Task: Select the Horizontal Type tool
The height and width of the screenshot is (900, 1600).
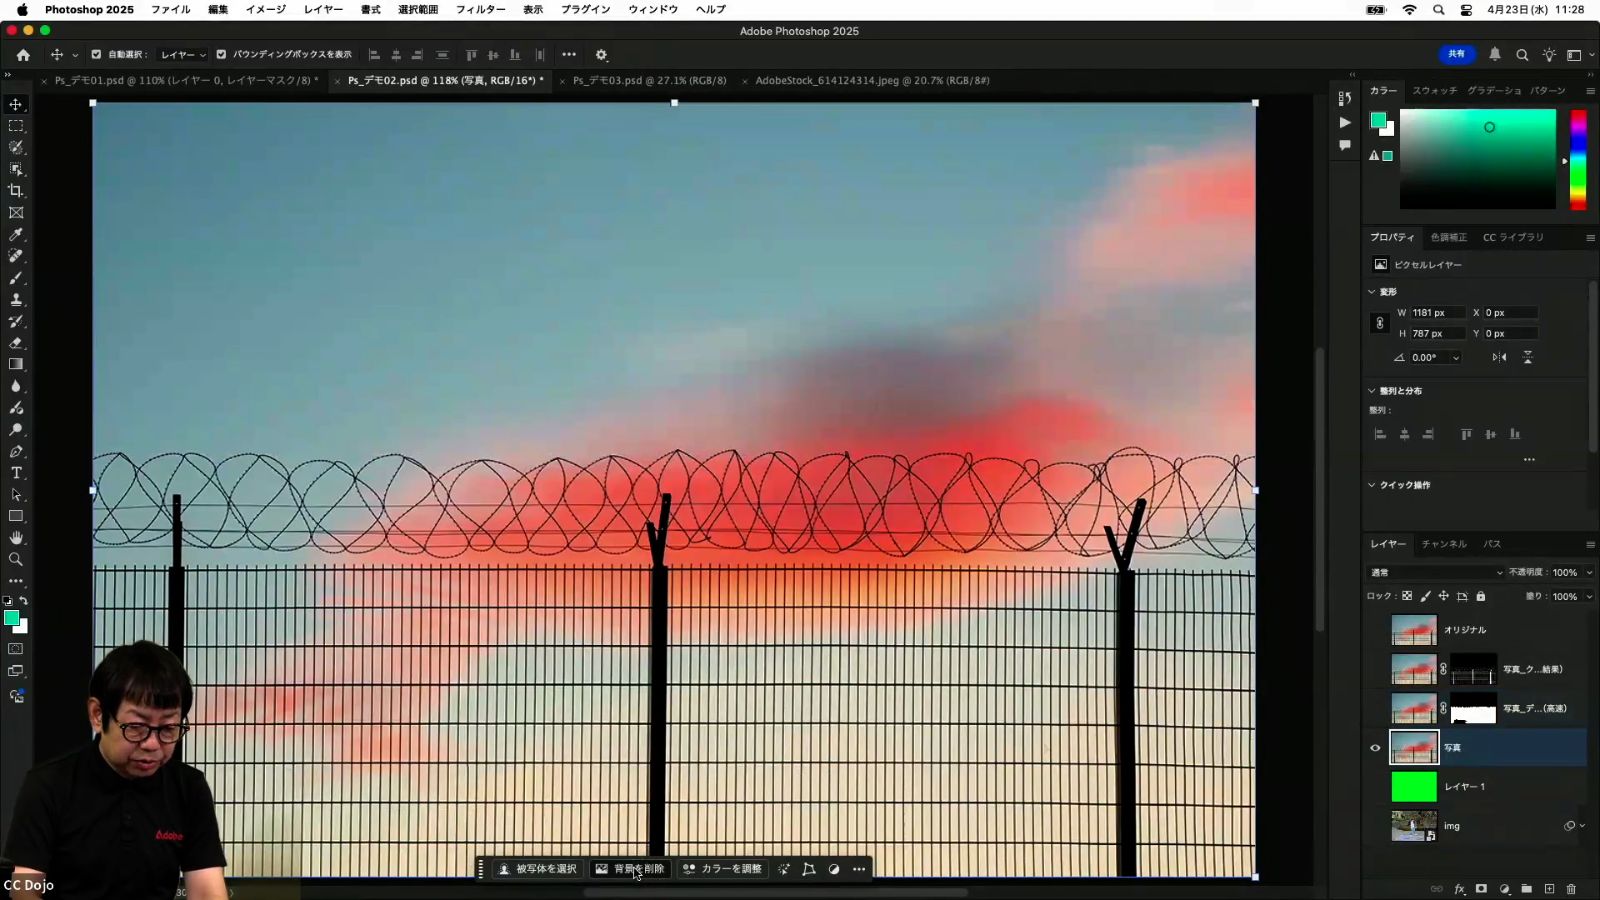Action: [x=16, y=473]
